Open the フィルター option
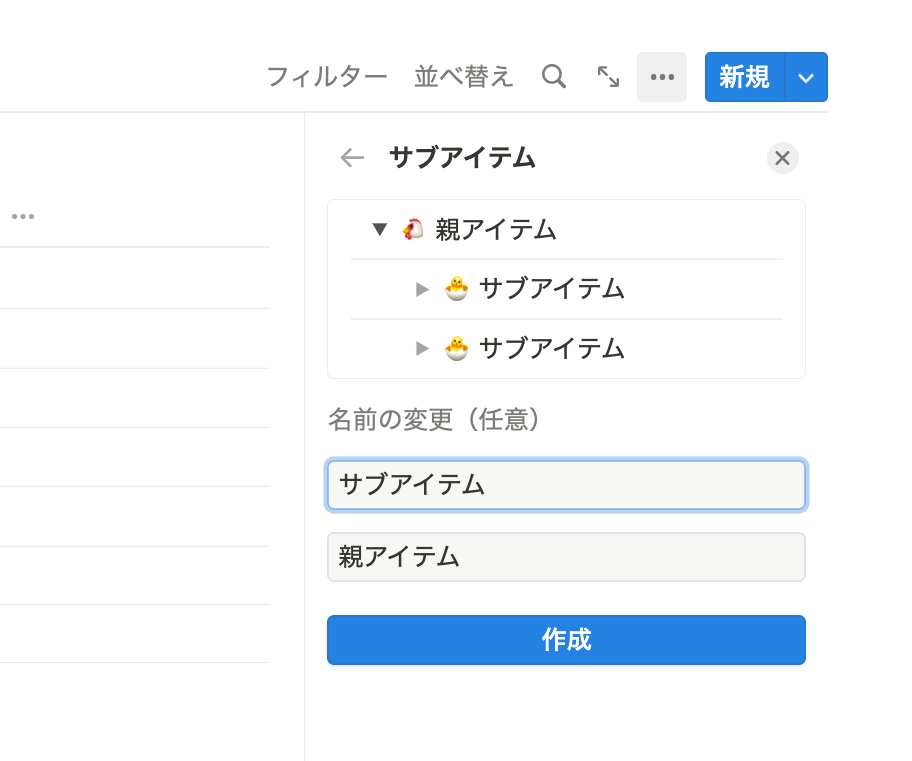The width and height of the screenshot is (912, 761). click(x=327, y=77)
